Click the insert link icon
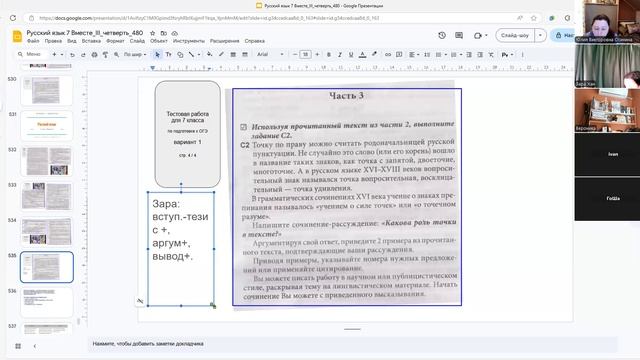The width and height of the screenshot is (640, 360). [388, 55]
